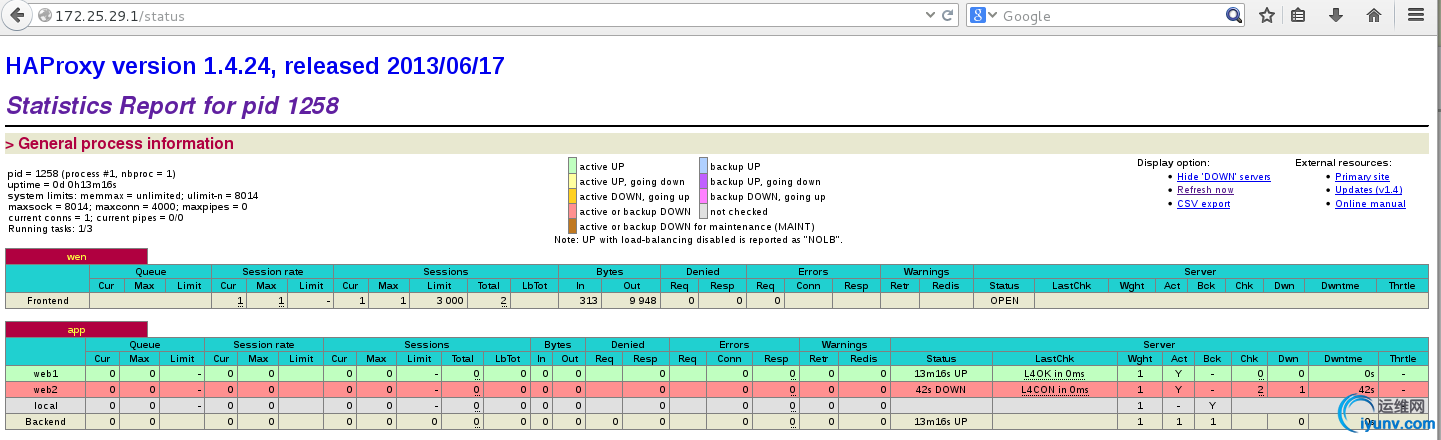This screenshot has width=1441, height=440.
Task: Open the Google search engine selector
Action: 984,15
